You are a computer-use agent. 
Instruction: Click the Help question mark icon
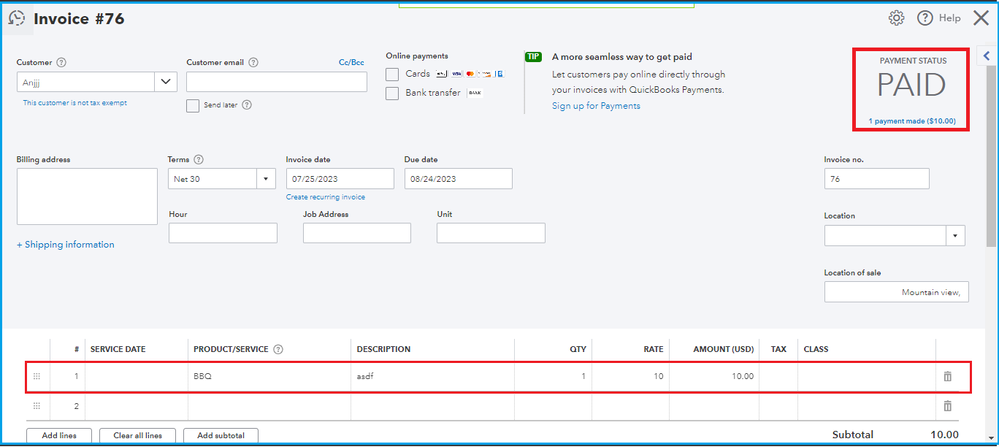click(x=924, y=18)
